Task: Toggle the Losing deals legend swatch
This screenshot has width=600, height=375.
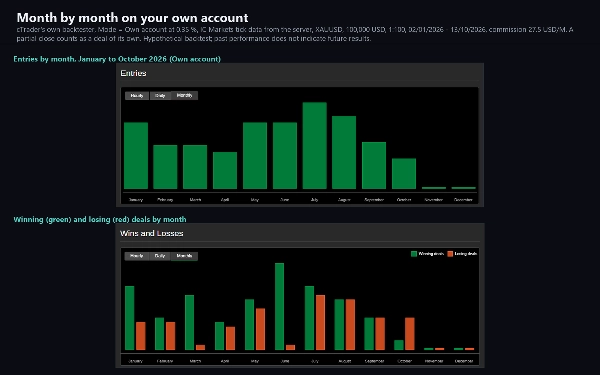Action: [450, 254]
